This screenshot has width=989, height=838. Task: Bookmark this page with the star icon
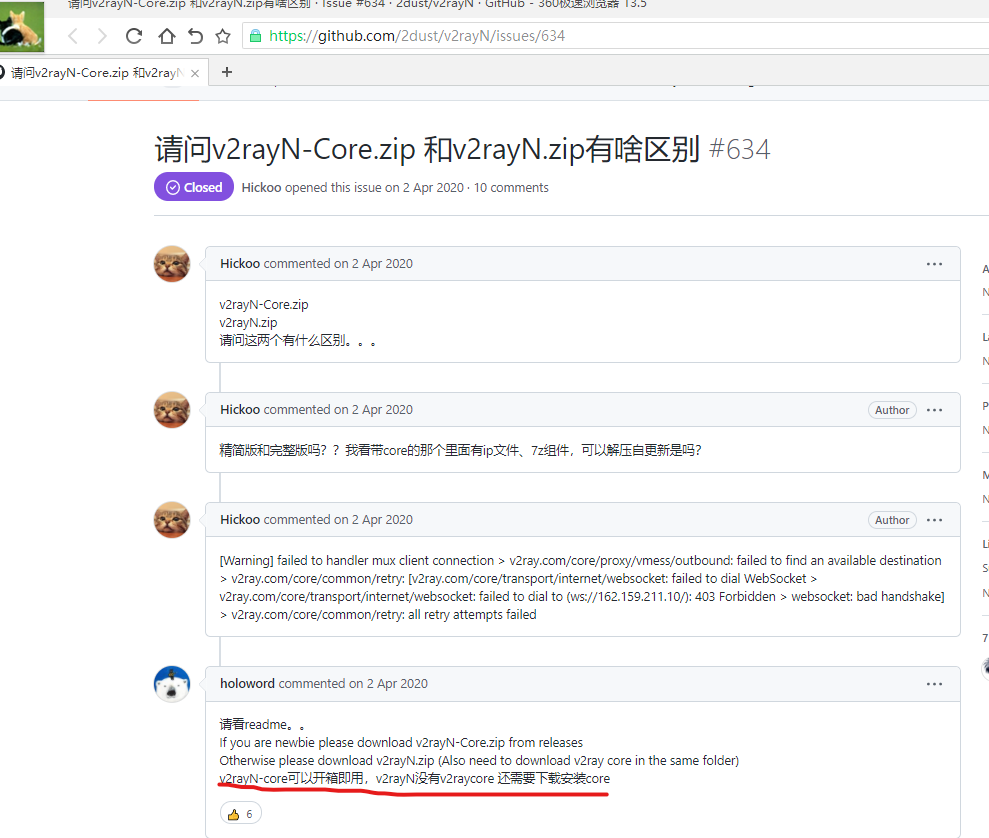[222, 36]
